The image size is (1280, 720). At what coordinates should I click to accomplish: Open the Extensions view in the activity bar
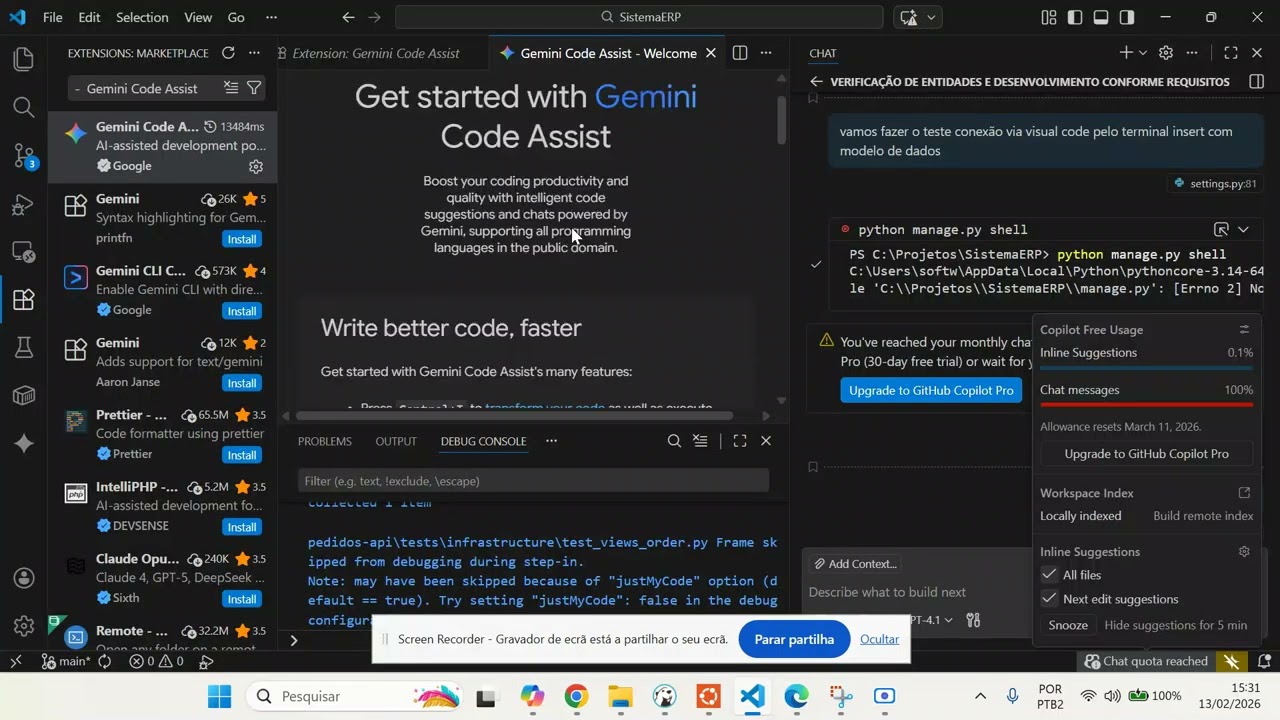tap(23, 299)
